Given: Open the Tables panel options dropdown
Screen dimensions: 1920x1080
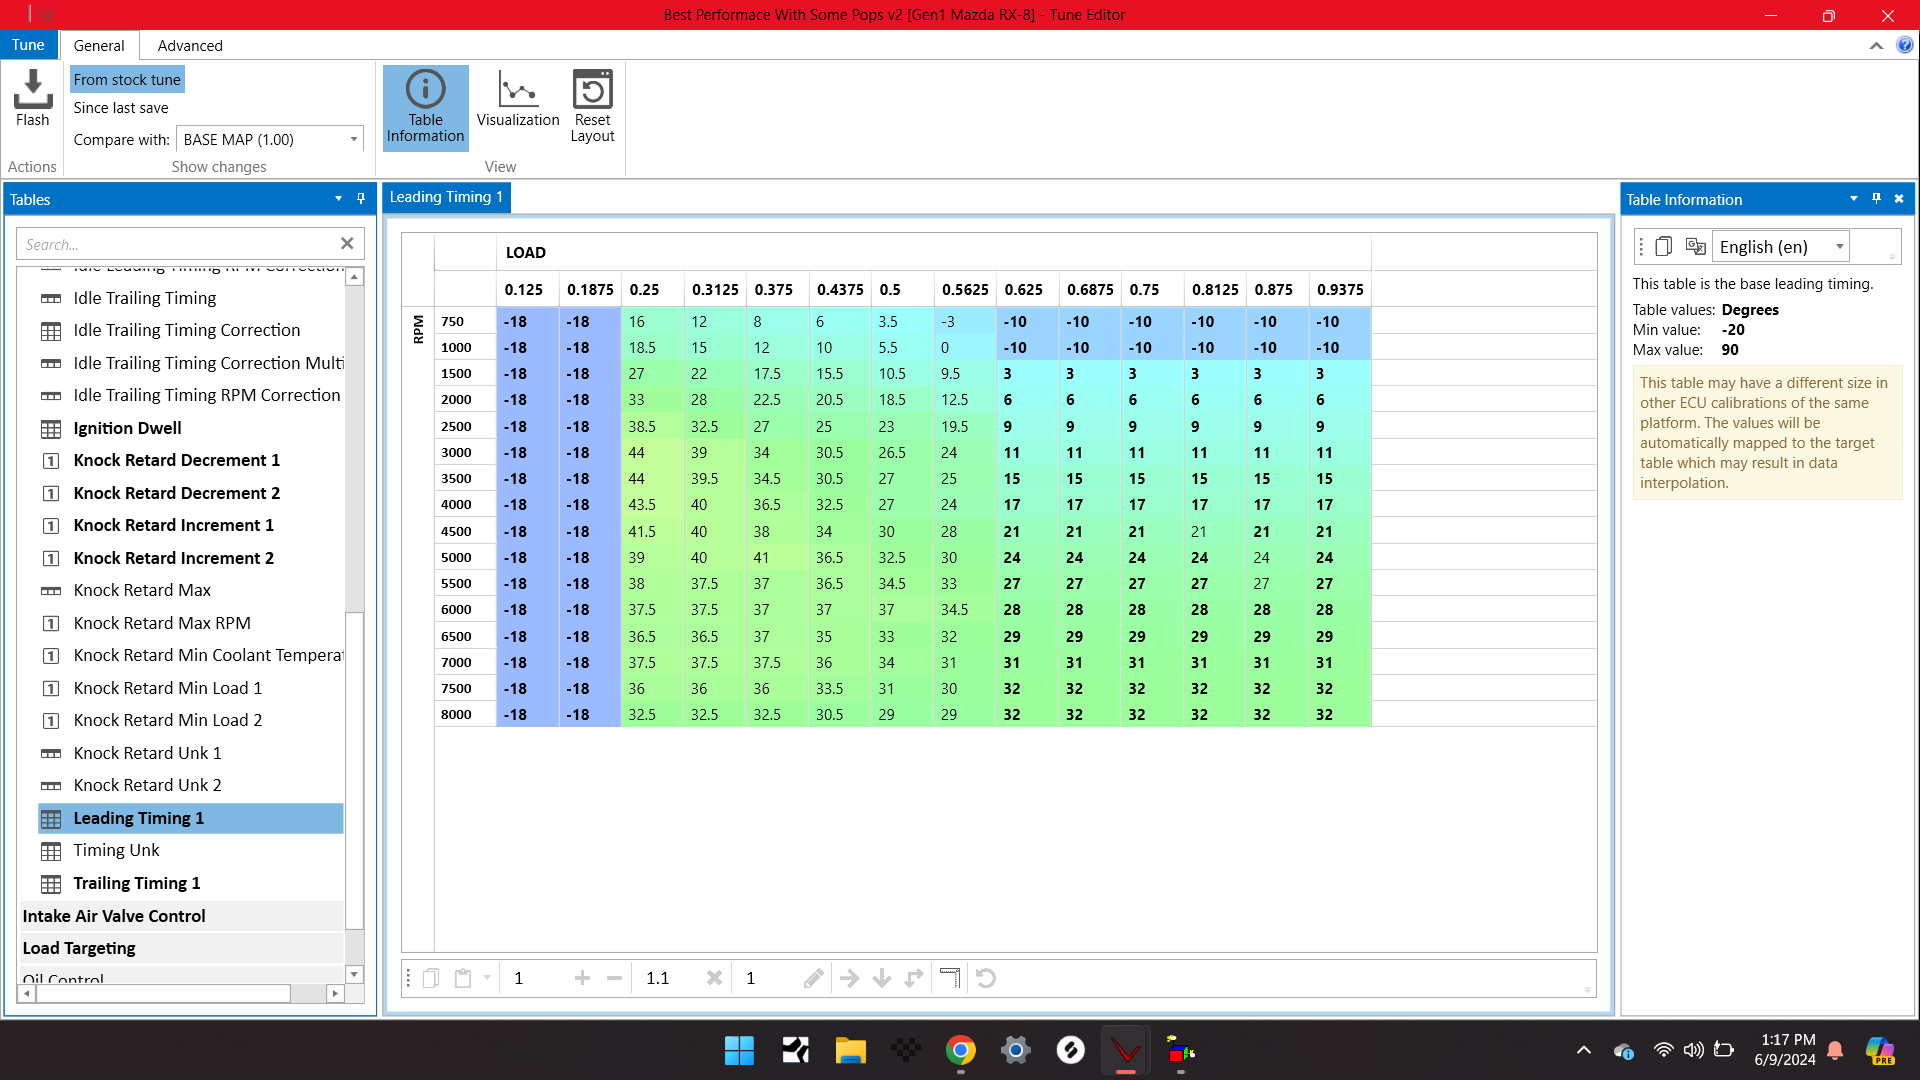Looking at the screenshot, I should pos(338,199).
